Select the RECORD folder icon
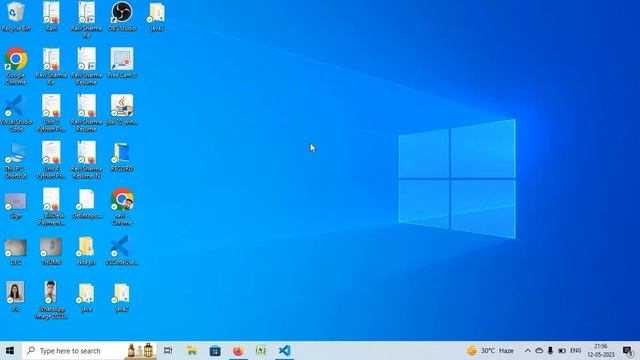 pos(122,157)
